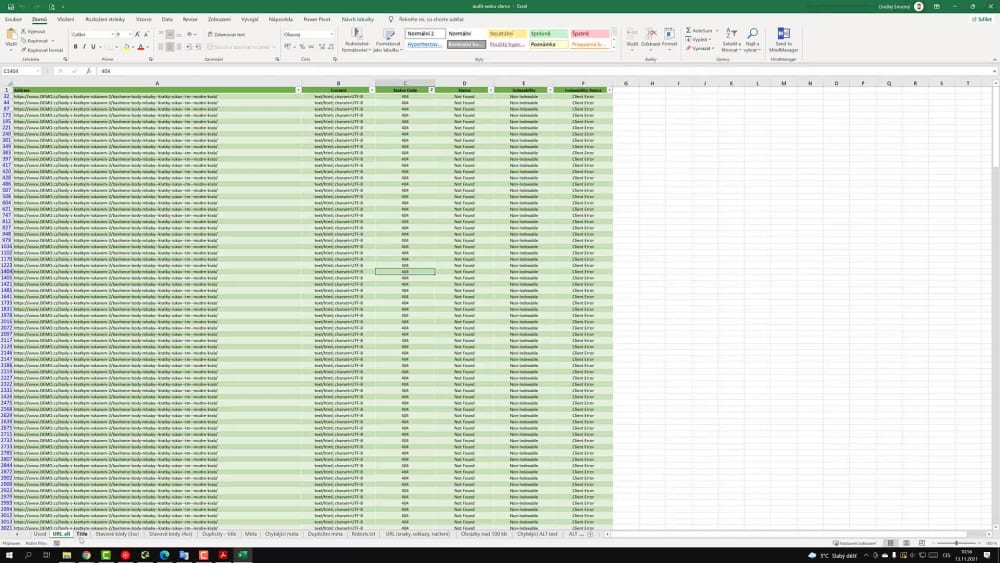Image resolution: width=1000 pixels, height=563 pixels.
Task: Increase font size with large A icon
Action: click(137, 34)
